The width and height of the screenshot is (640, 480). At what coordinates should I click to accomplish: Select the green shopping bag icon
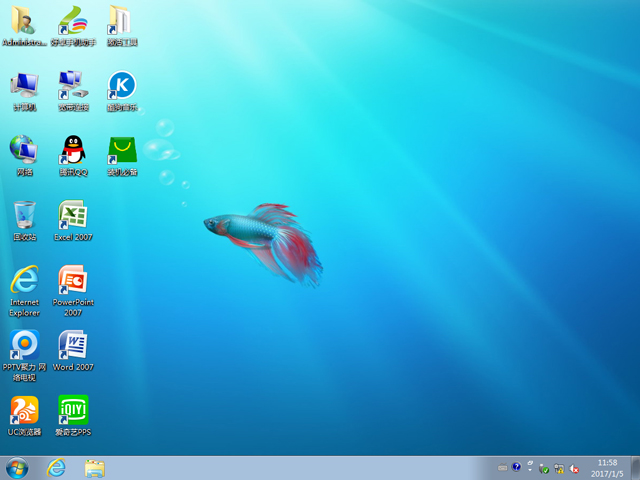coord(121,151)
